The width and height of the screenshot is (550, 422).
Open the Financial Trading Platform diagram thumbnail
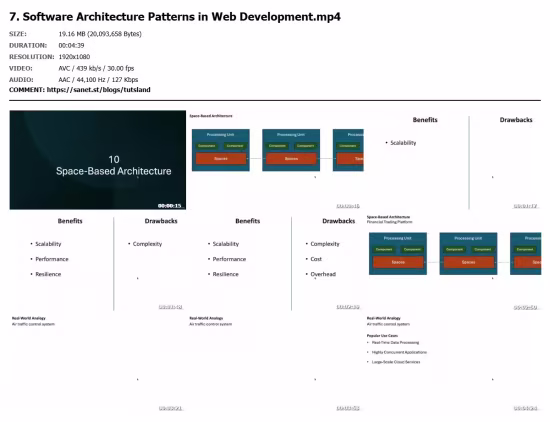(x=452, y=261)
